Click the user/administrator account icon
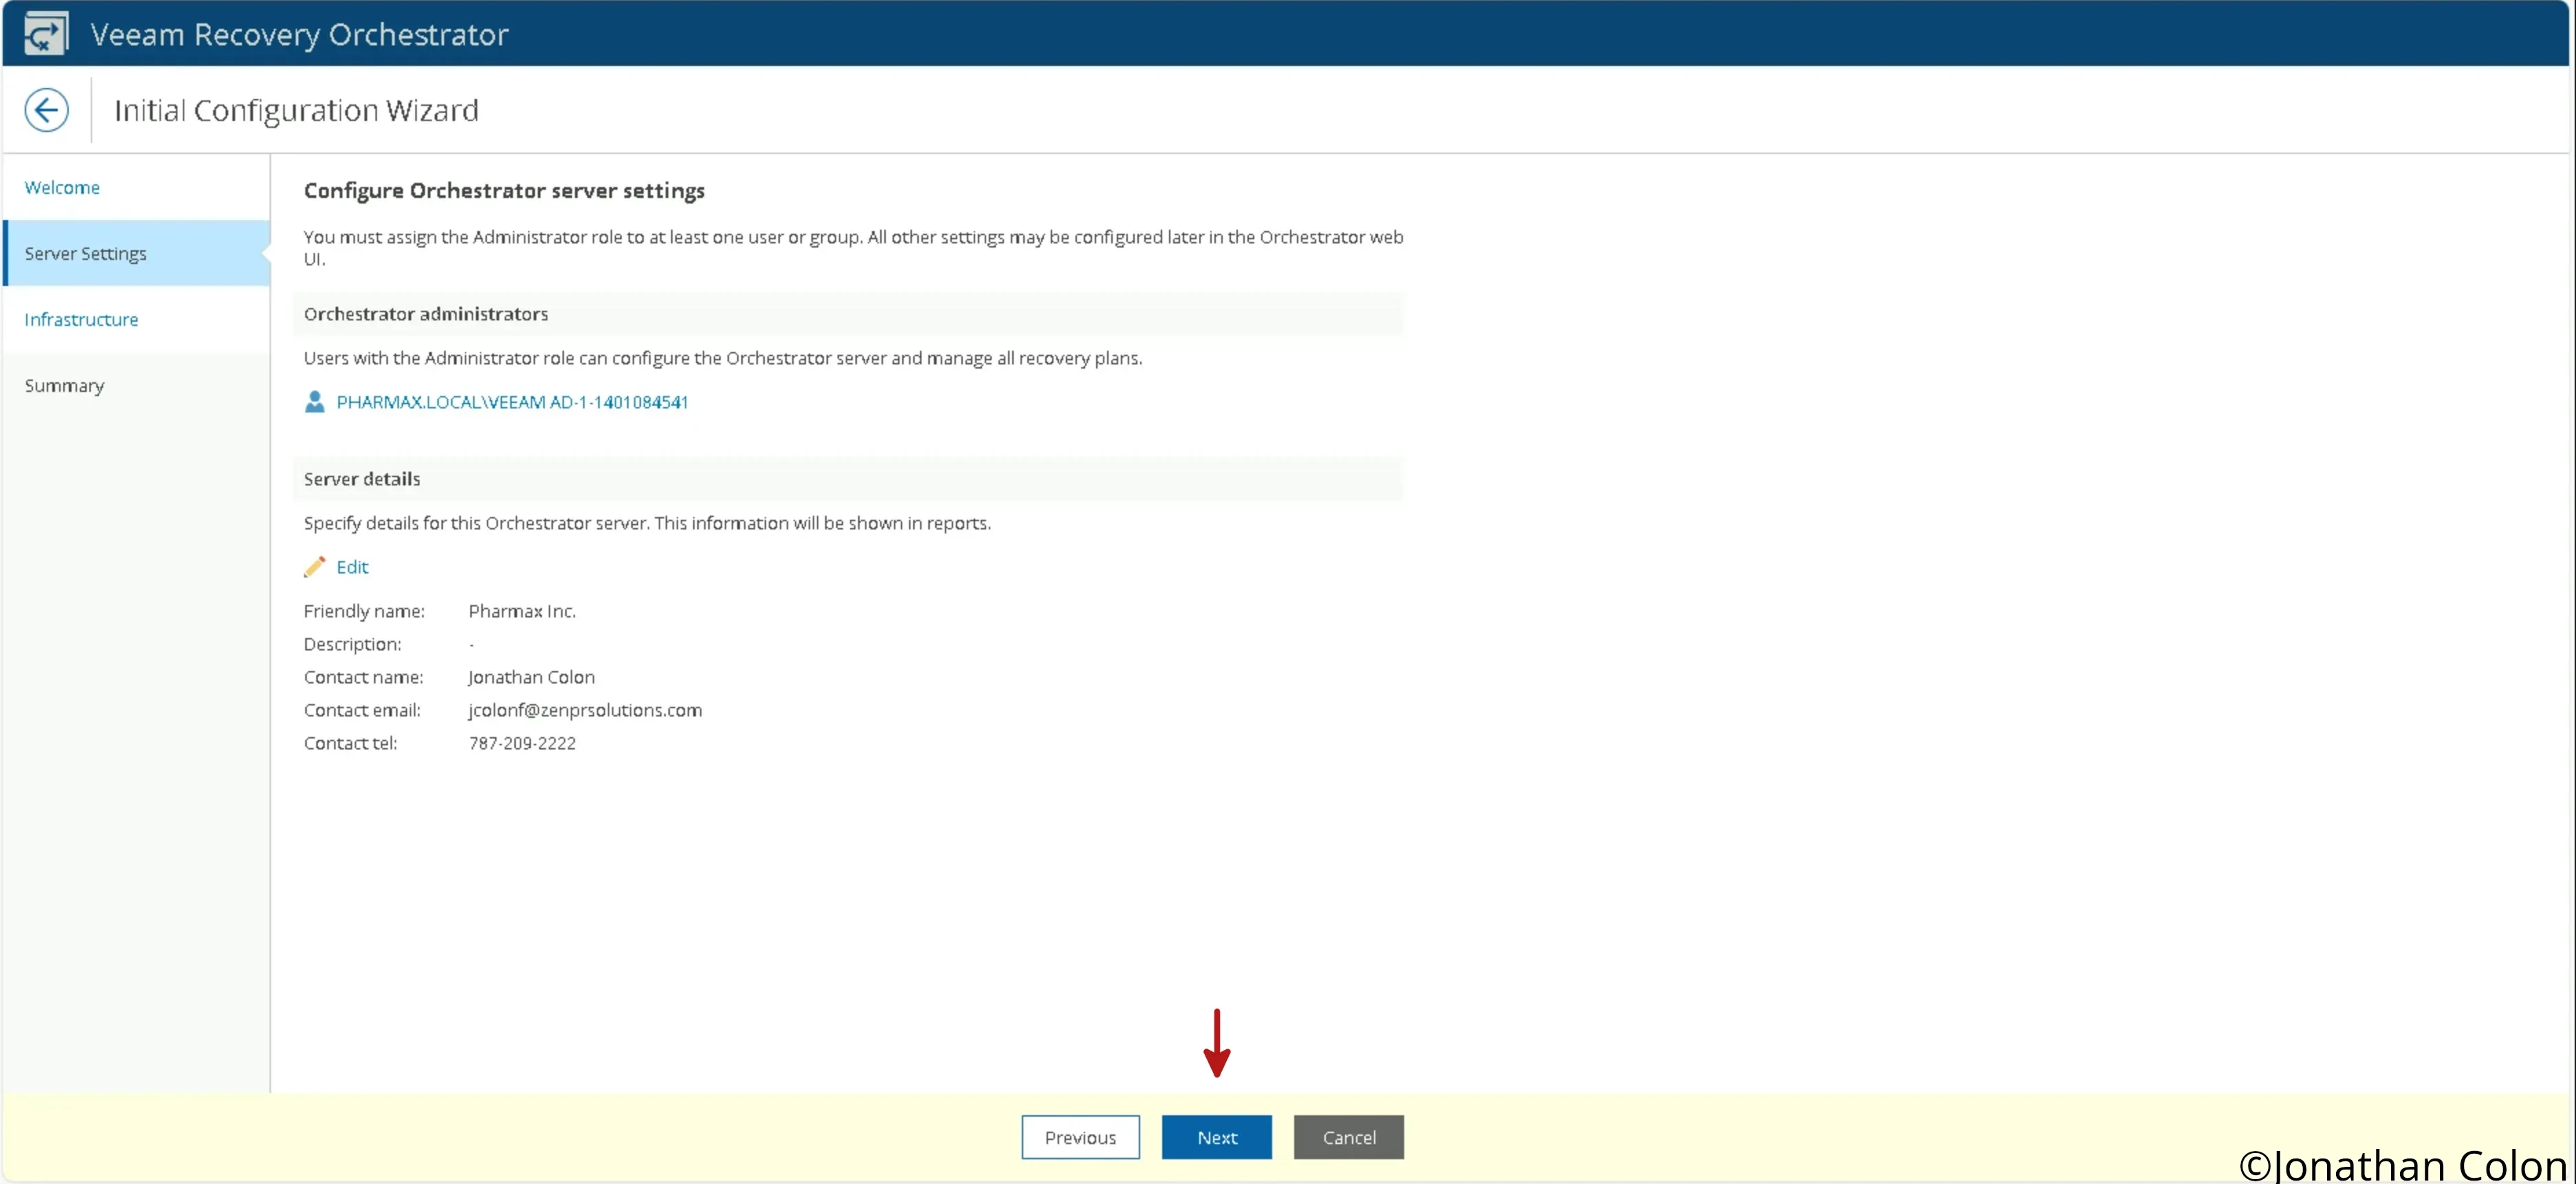This screenshot has height=1184, width=2576. pyautogui.click(x=316, y=401)
